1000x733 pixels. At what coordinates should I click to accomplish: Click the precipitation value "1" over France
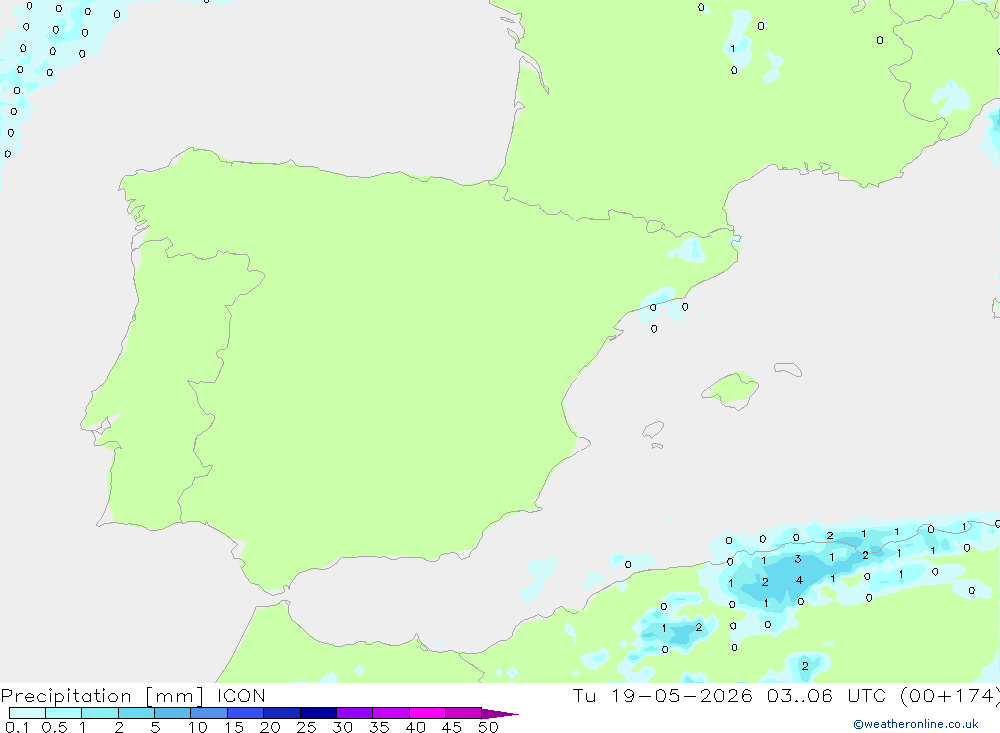[733, 48]
